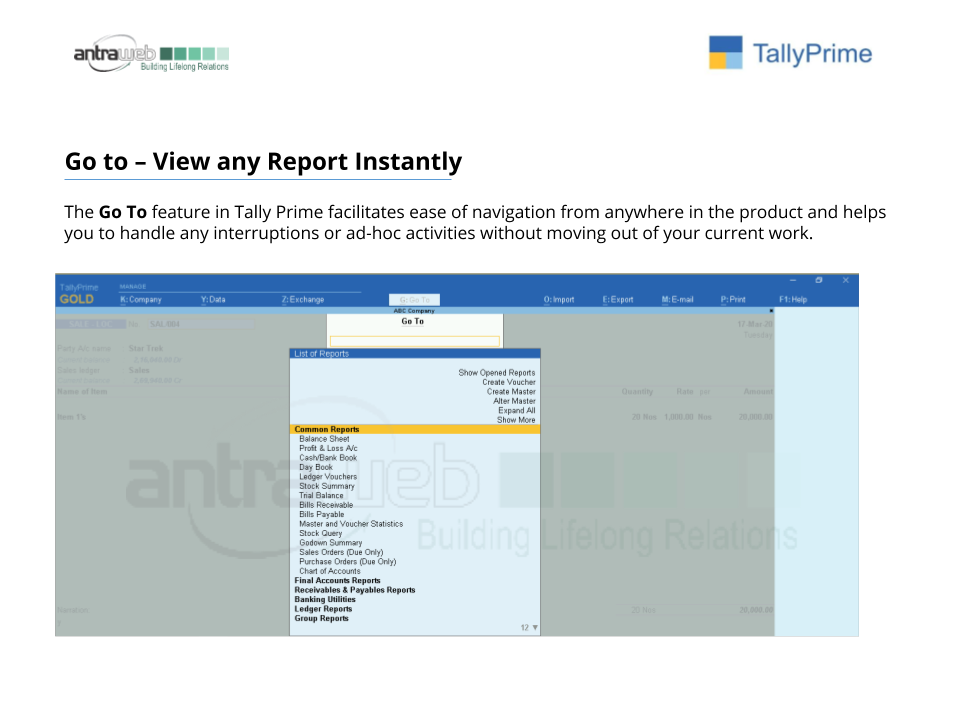The width and height of the screenshot is (960, 720).
Task: Choose Expand All in report list
Action: [x=517, y=410]
